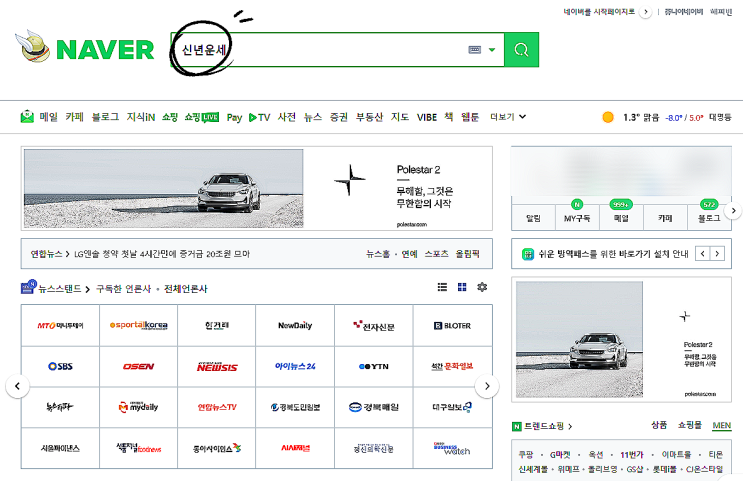
Task: Open the Polestar 2 banner ad
Action: tap(256, 188)
